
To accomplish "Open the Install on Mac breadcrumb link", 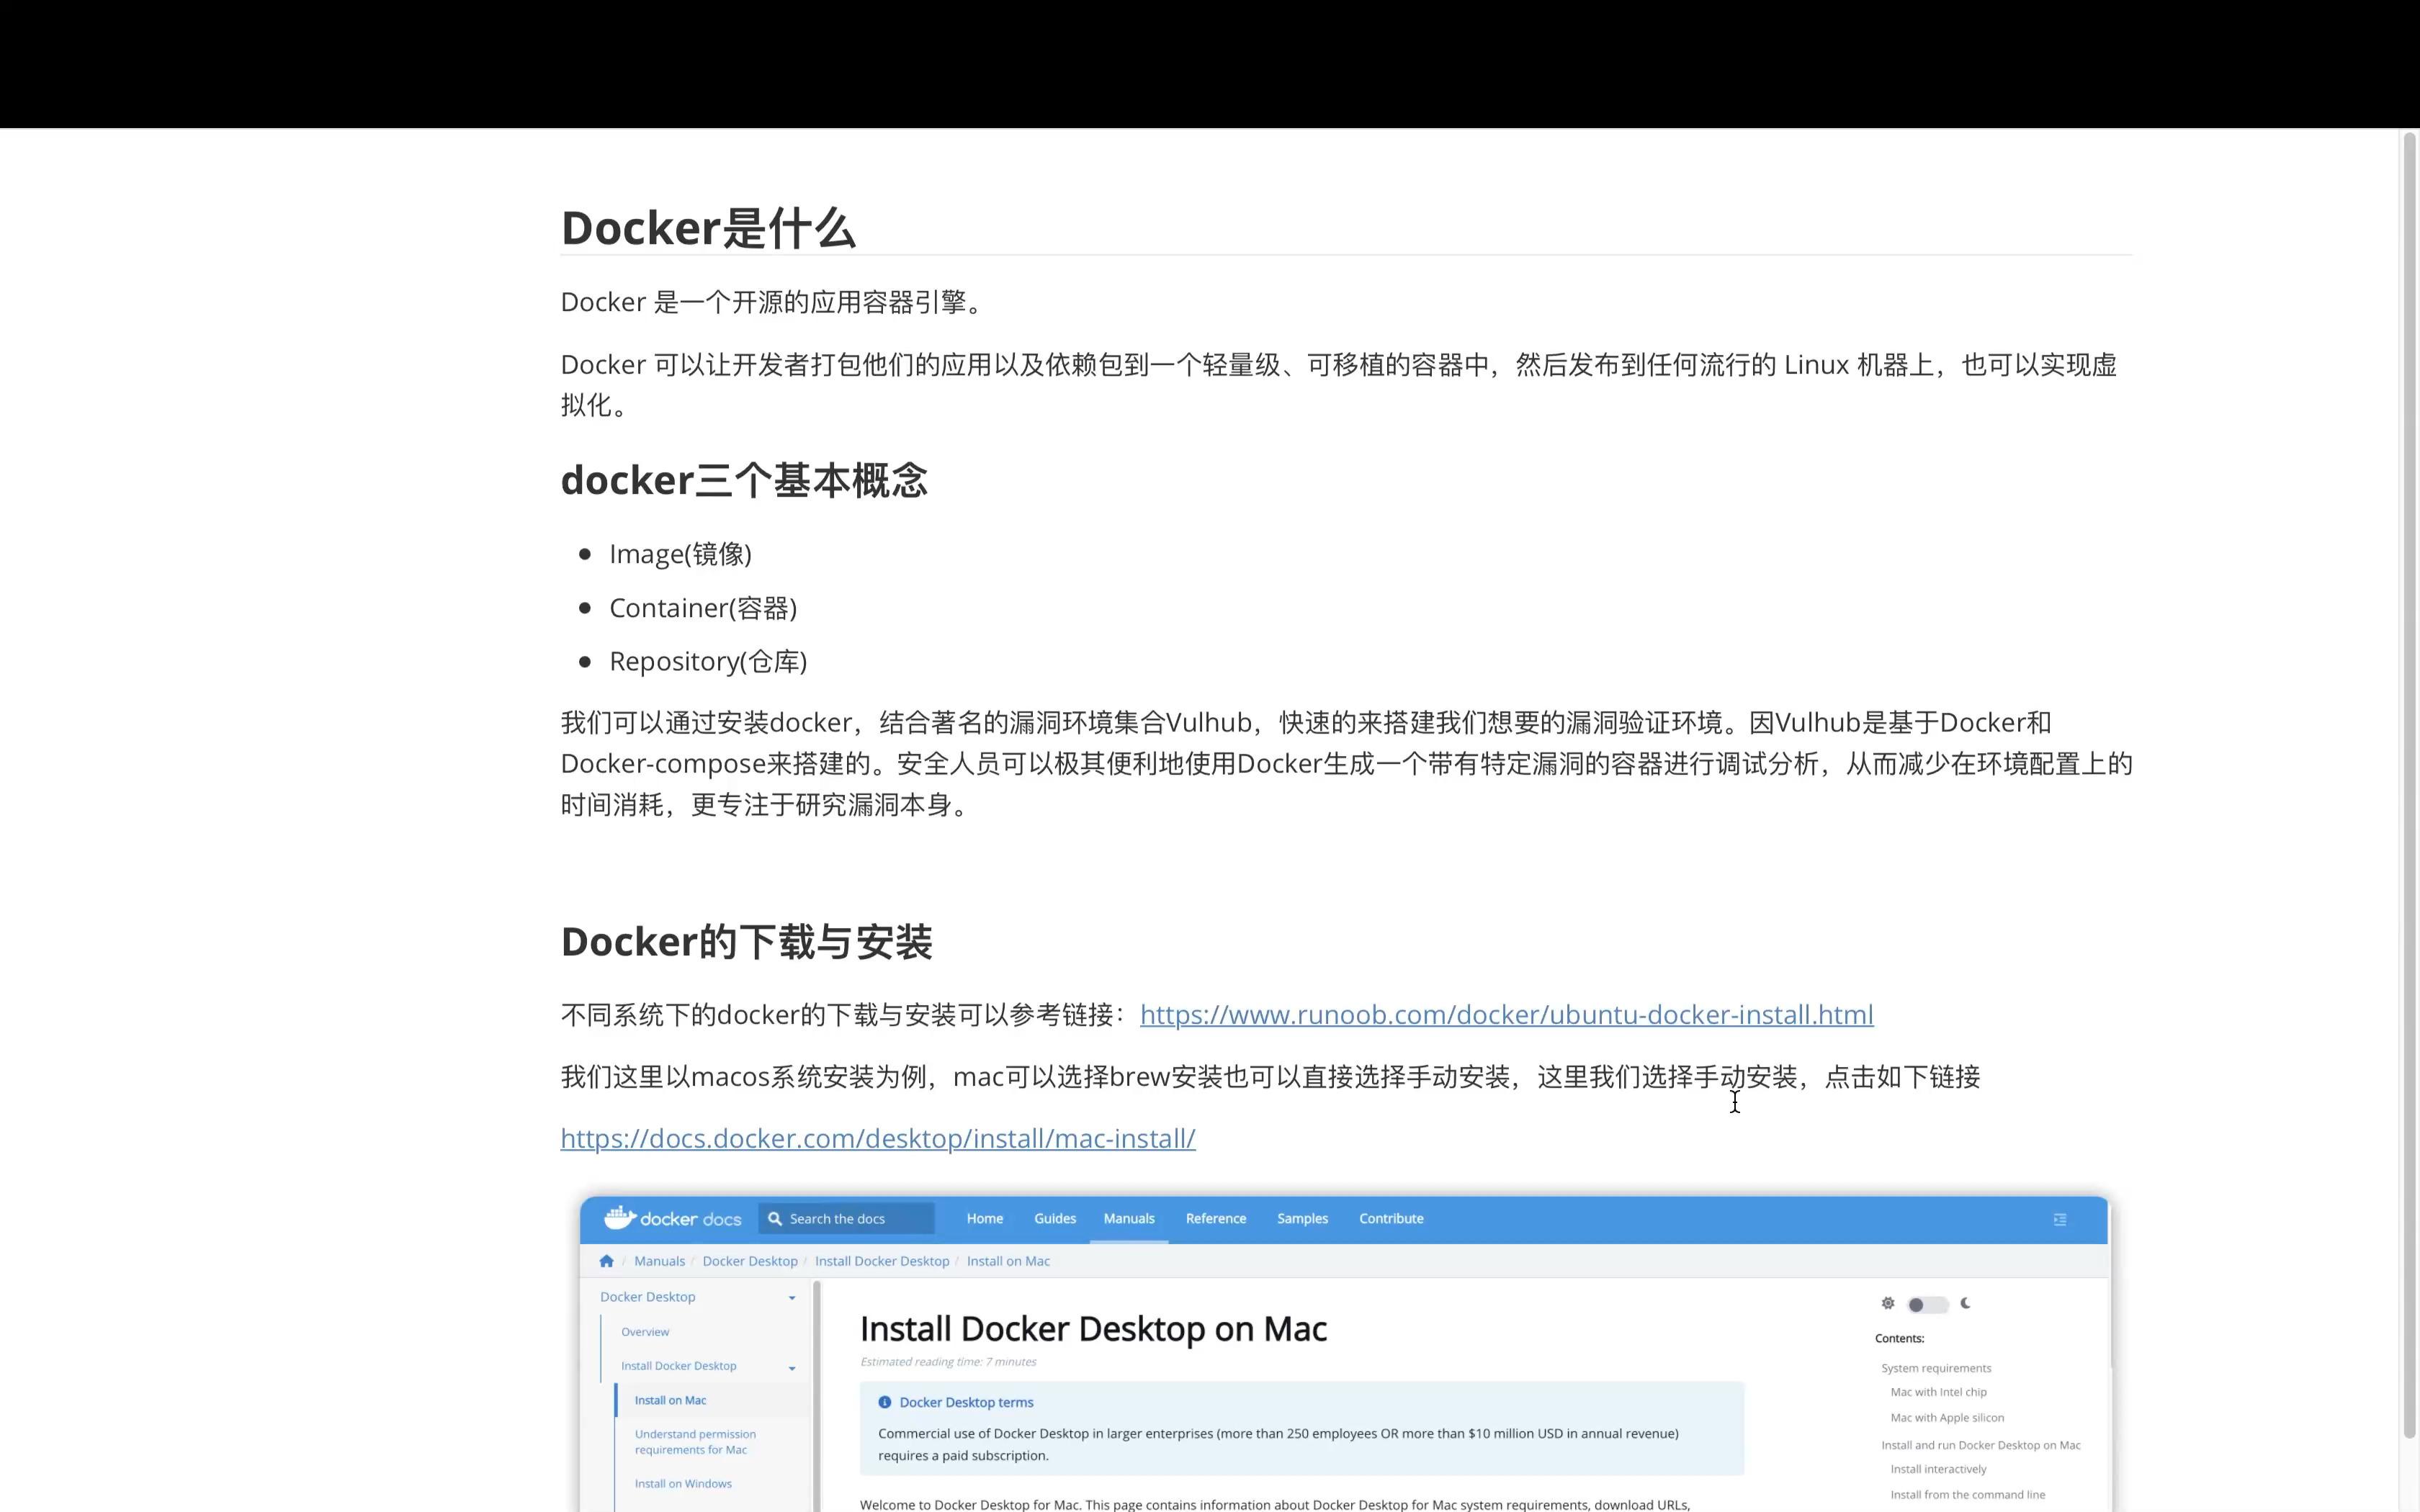I will (1008, 1261).
